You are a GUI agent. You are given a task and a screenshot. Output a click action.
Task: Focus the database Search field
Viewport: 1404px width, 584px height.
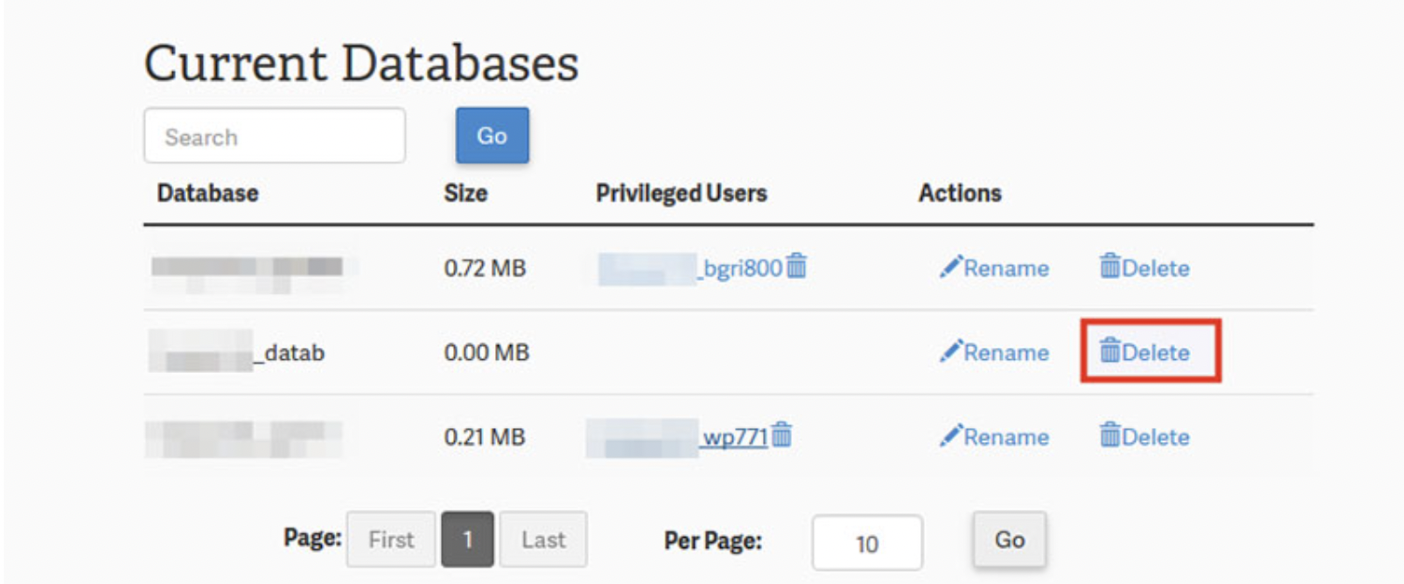274,136
